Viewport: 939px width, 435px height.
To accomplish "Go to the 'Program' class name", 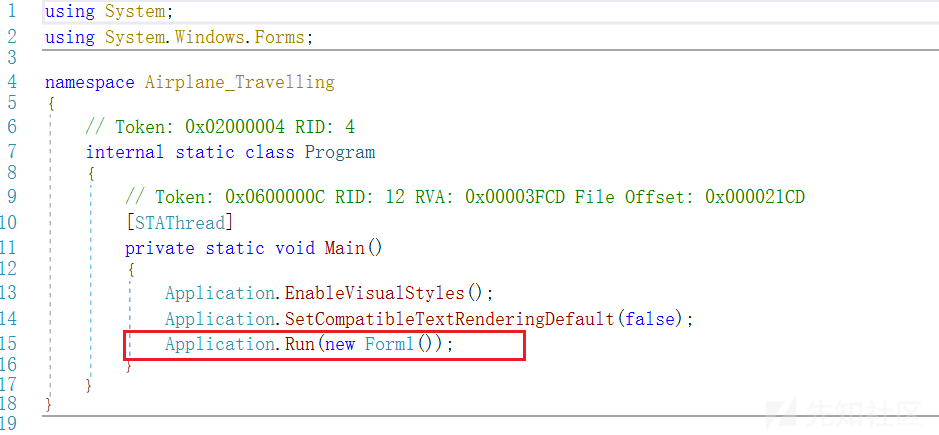I will [x=340, y=152].
